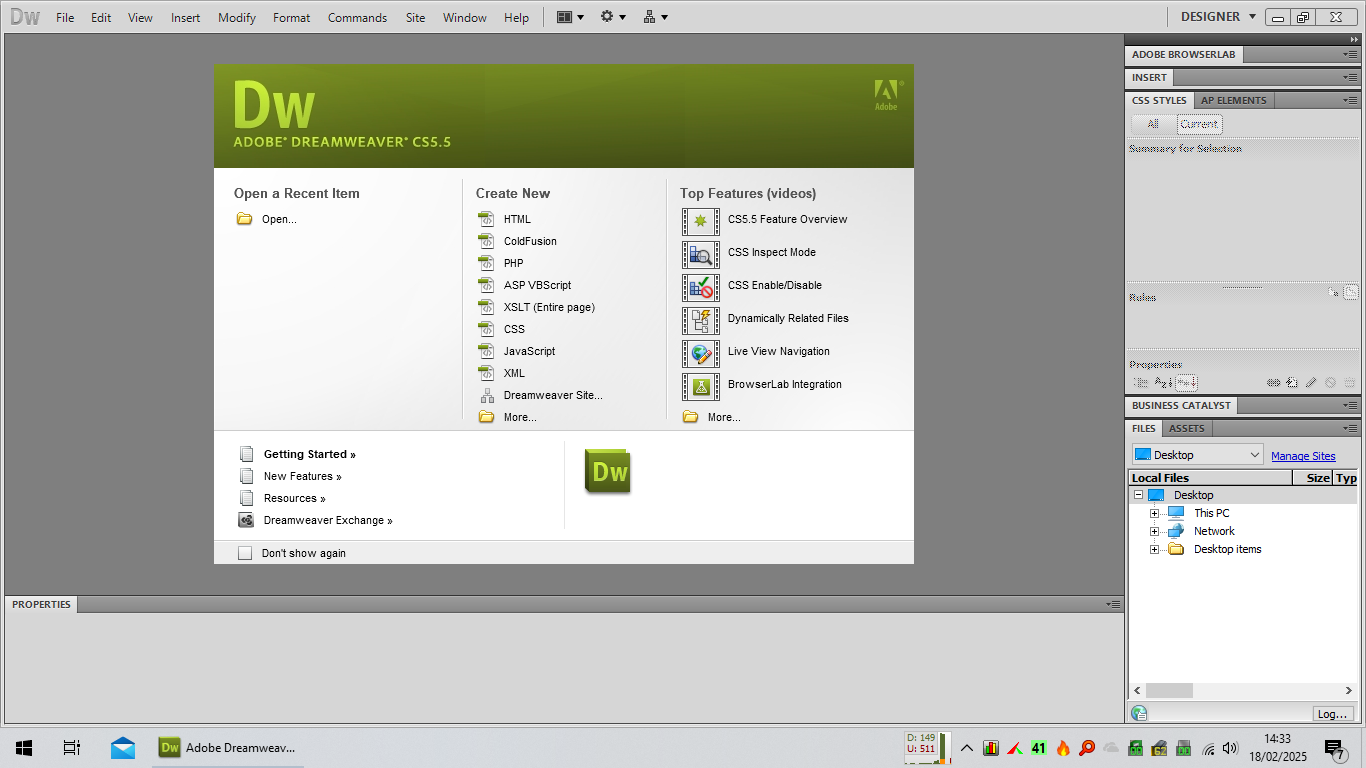
Task: Switch CSS Styles to Current mode
Action: click(x=1199, y=124)
